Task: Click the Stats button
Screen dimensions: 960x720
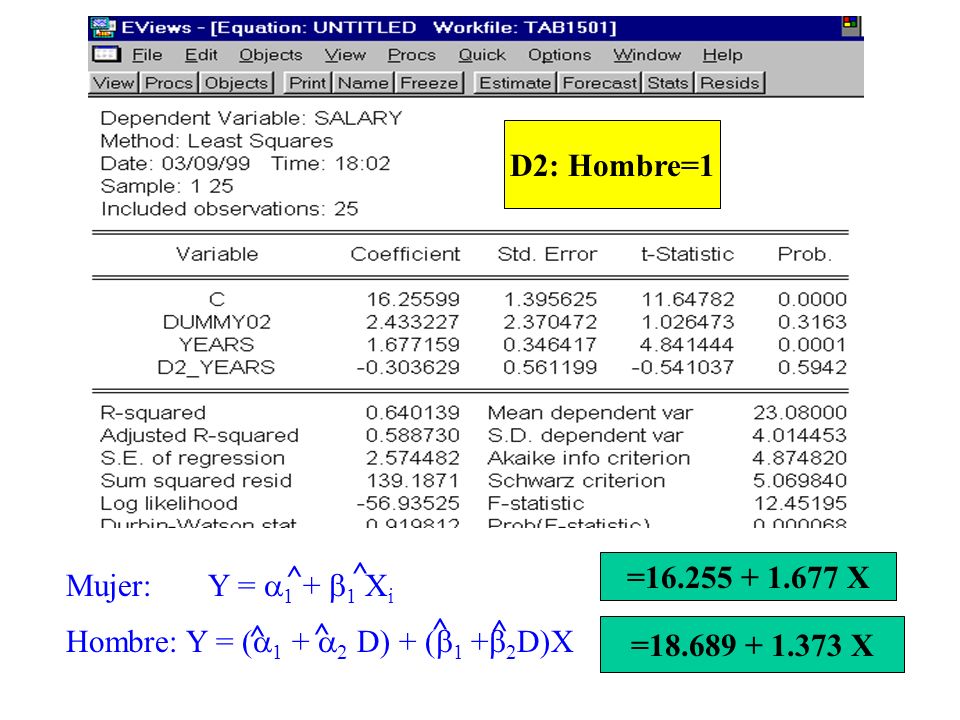Action: [x=668, y=83]
